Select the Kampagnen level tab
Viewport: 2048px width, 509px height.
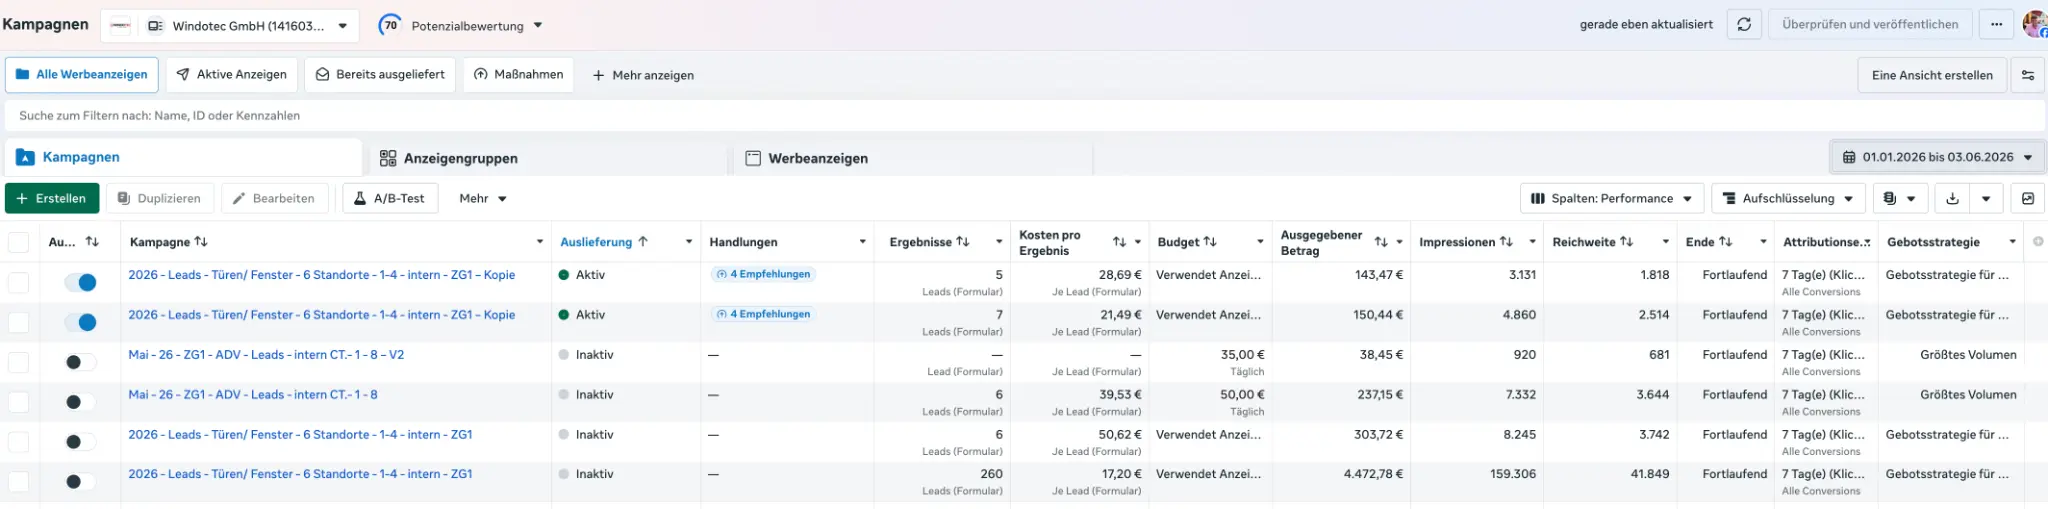(183, 158)
